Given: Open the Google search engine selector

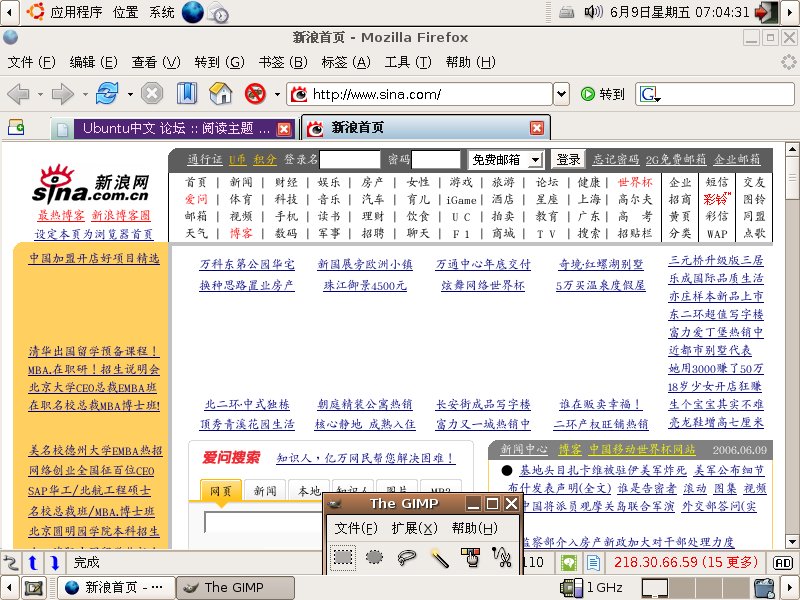Looking at the screenshot, I should tap(650, 94).
